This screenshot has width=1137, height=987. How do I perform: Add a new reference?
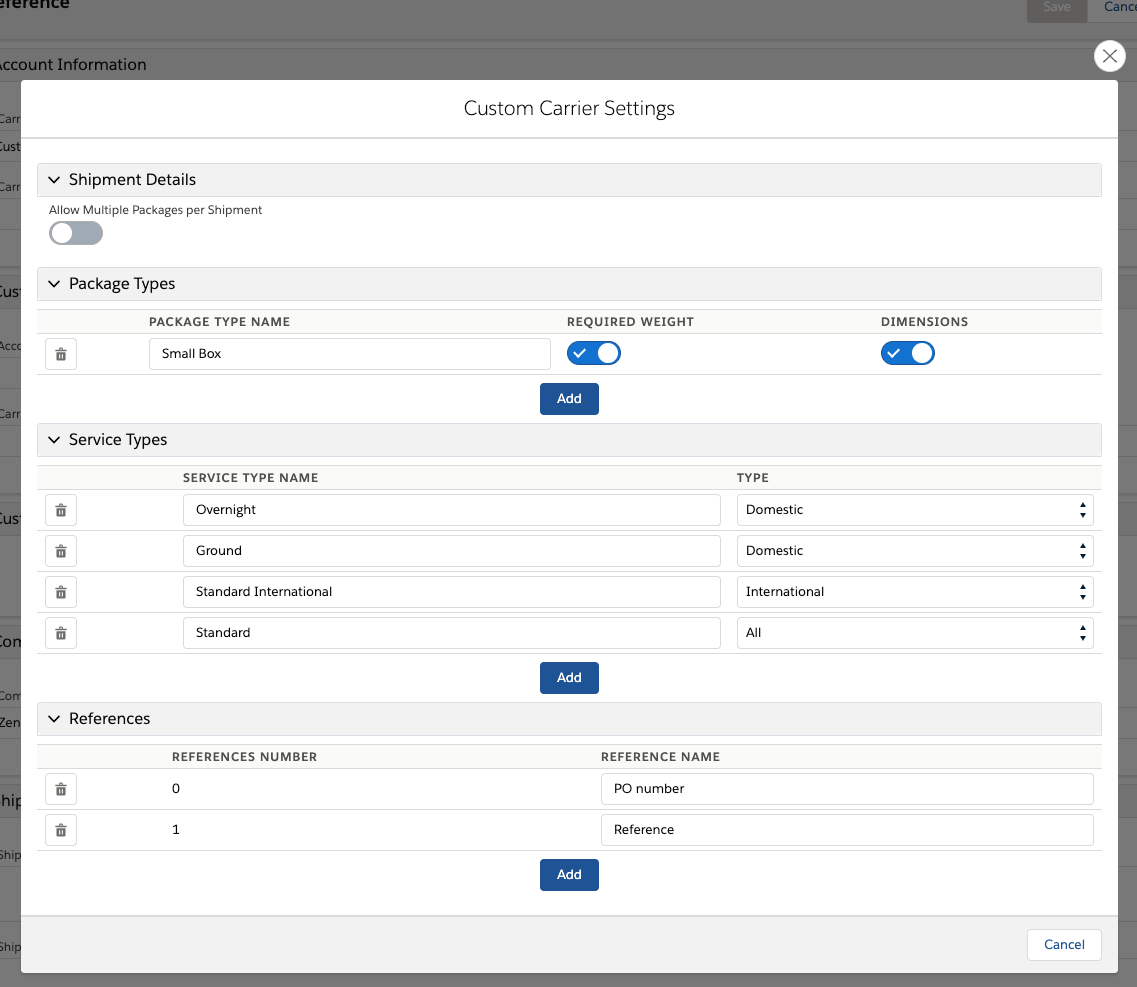[x=569, y=875]
